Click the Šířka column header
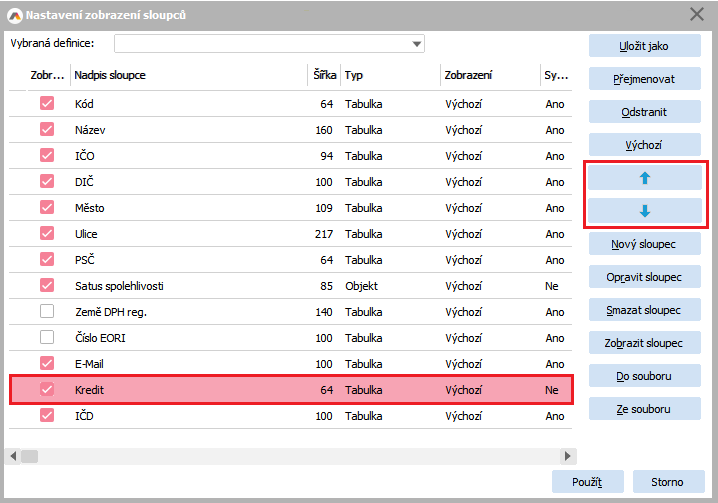The width and height of the screenshot is (718, 503). click(322, 75)
